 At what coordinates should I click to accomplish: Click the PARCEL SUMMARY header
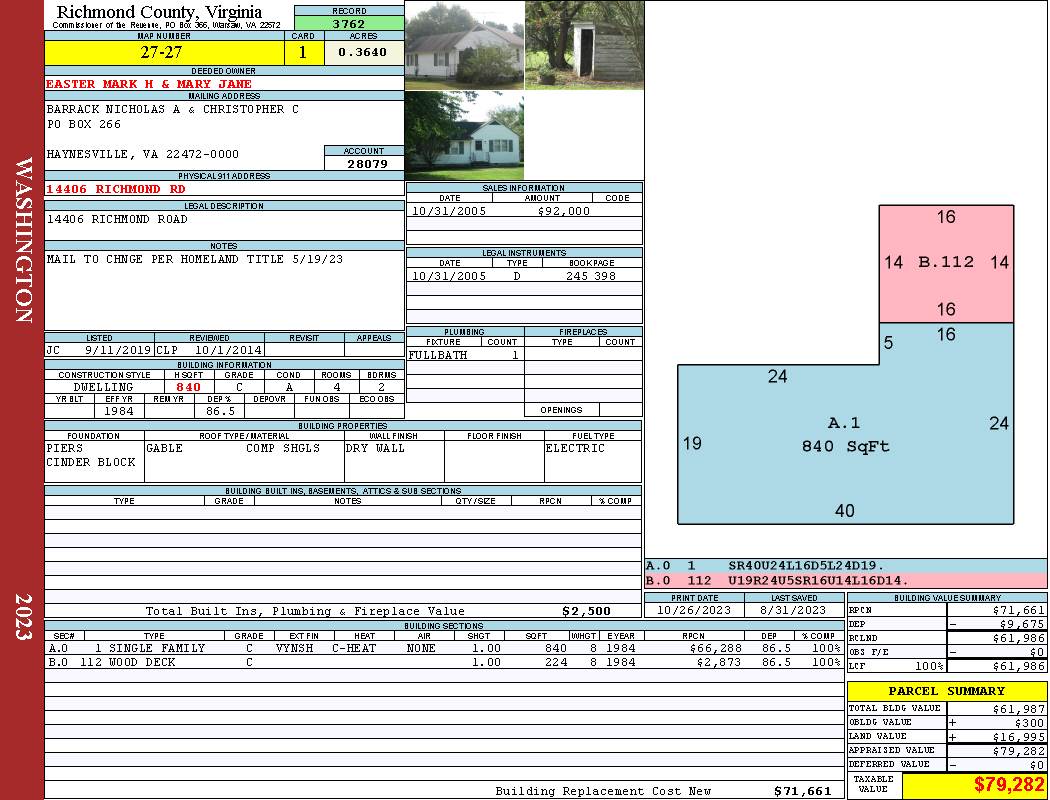pyautogui.click(x=947, y=691)
